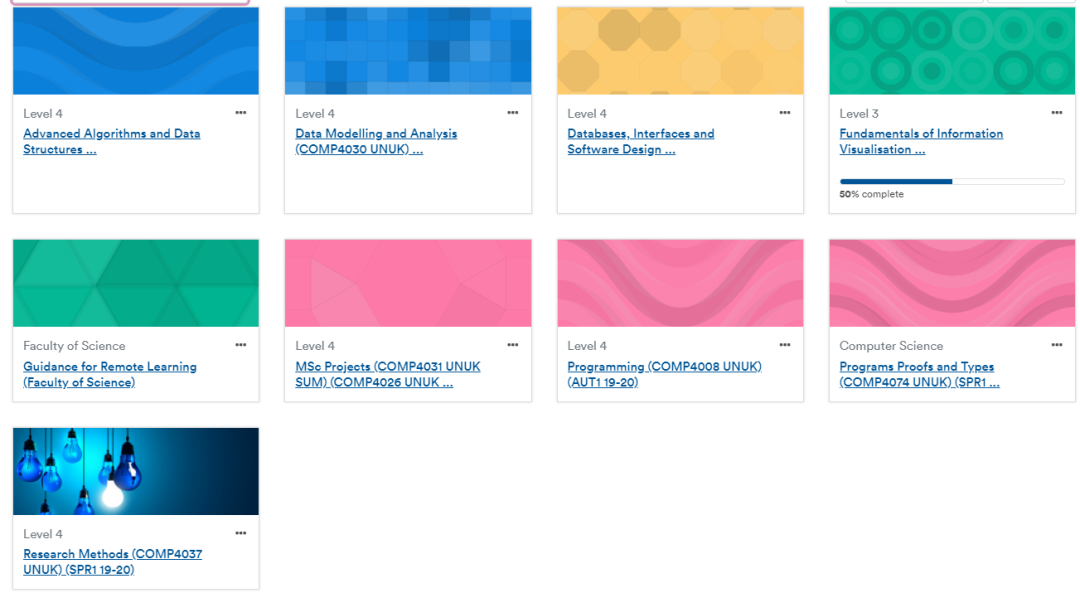The height and width of the screenshot is (593, 1080).
Task: Open Data Modelling and Analysis (COMP4030 UNUK) course
Action: coord(376,141)
